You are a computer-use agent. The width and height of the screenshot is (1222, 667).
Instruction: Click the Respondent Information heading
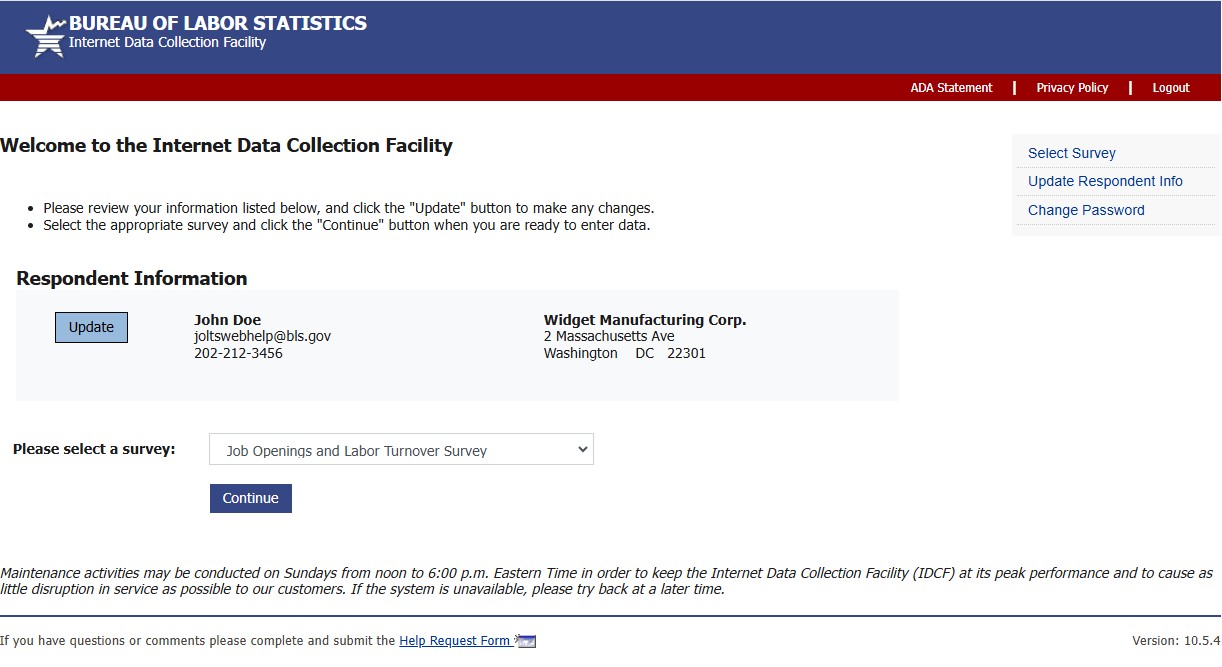click(x=132, y=278)
